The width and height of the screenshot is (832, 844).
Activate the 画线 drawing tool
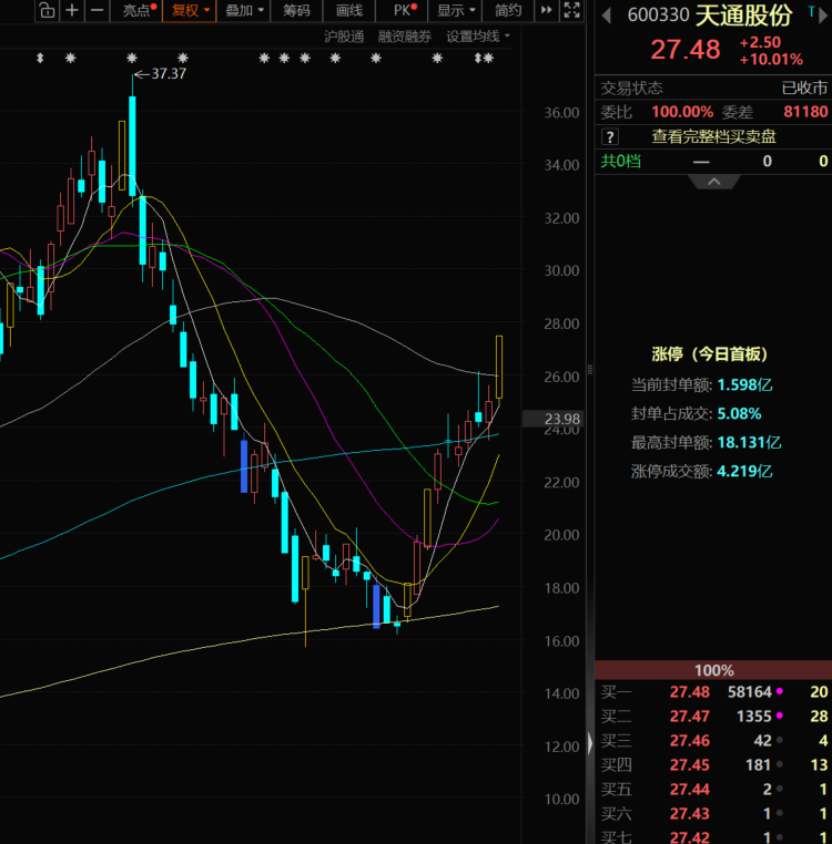click(349, 10)
